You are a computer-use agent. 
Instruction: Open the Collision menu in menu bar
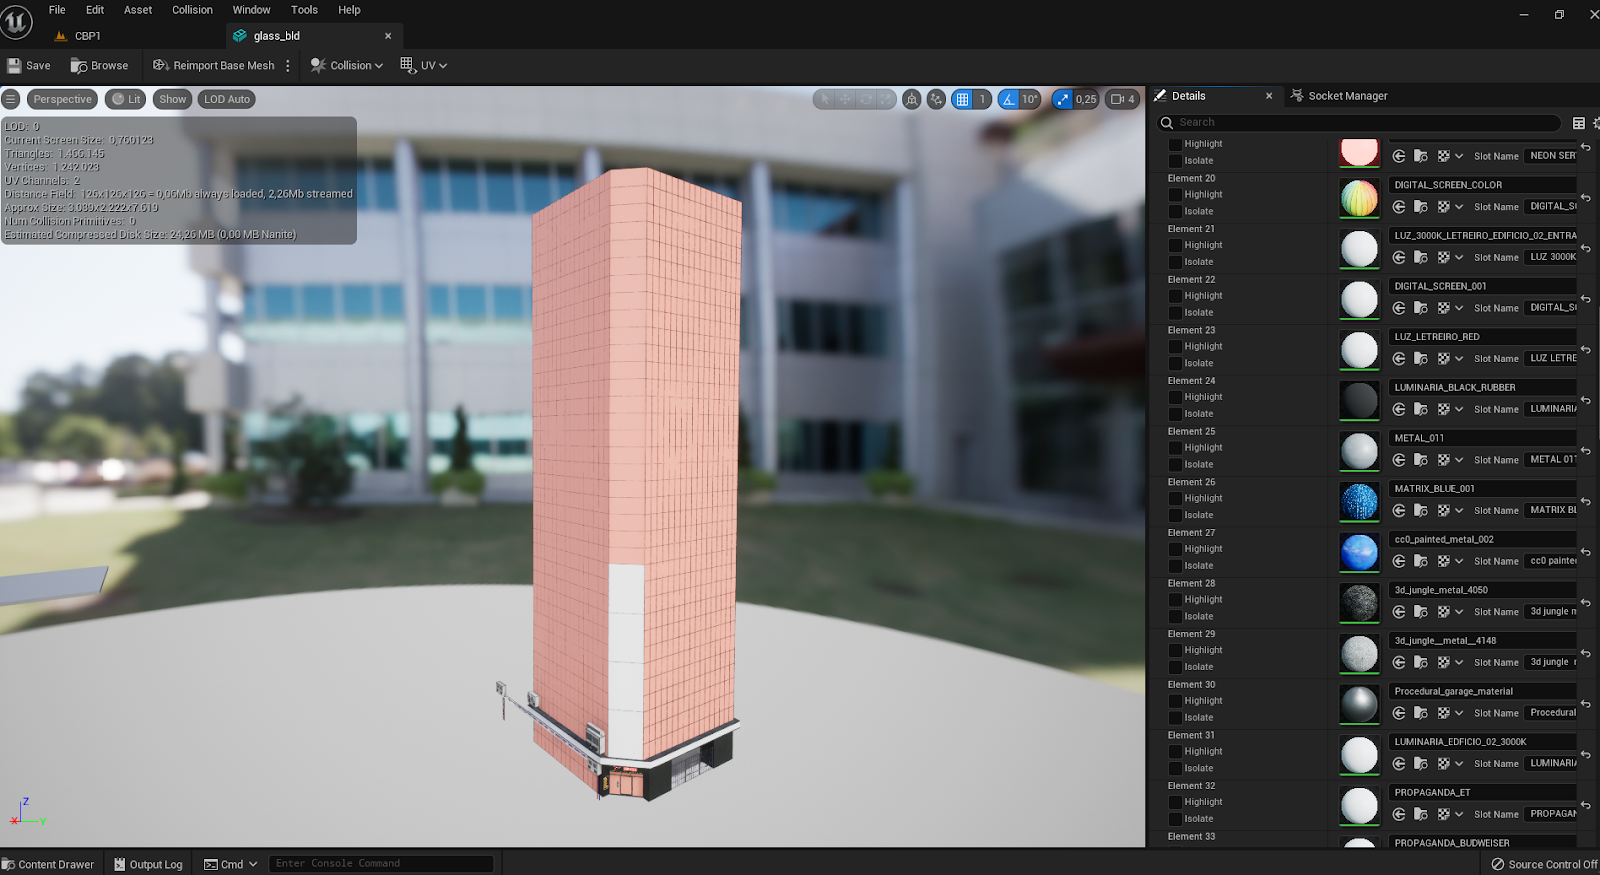coord(192,10)
